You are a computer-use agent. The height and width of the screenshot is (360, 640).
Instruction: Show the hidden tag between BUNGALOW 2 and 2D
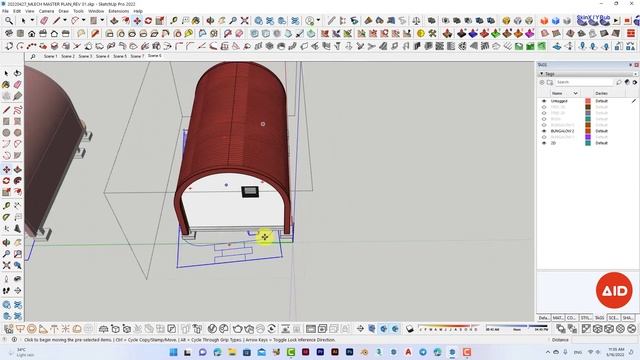(x=544, y=137)
